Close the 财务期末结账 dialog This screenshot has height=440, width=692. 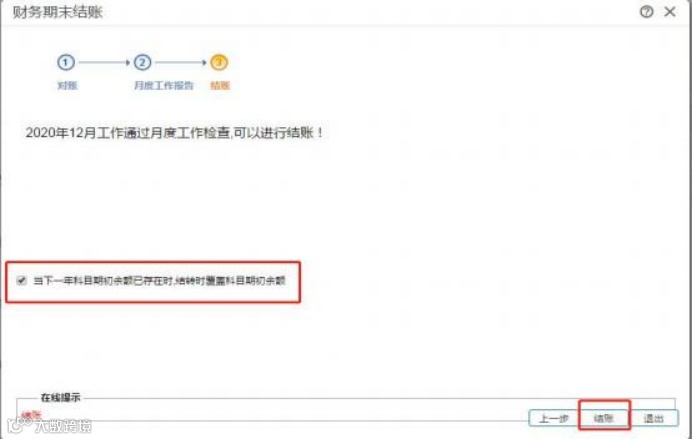[670, 12]
